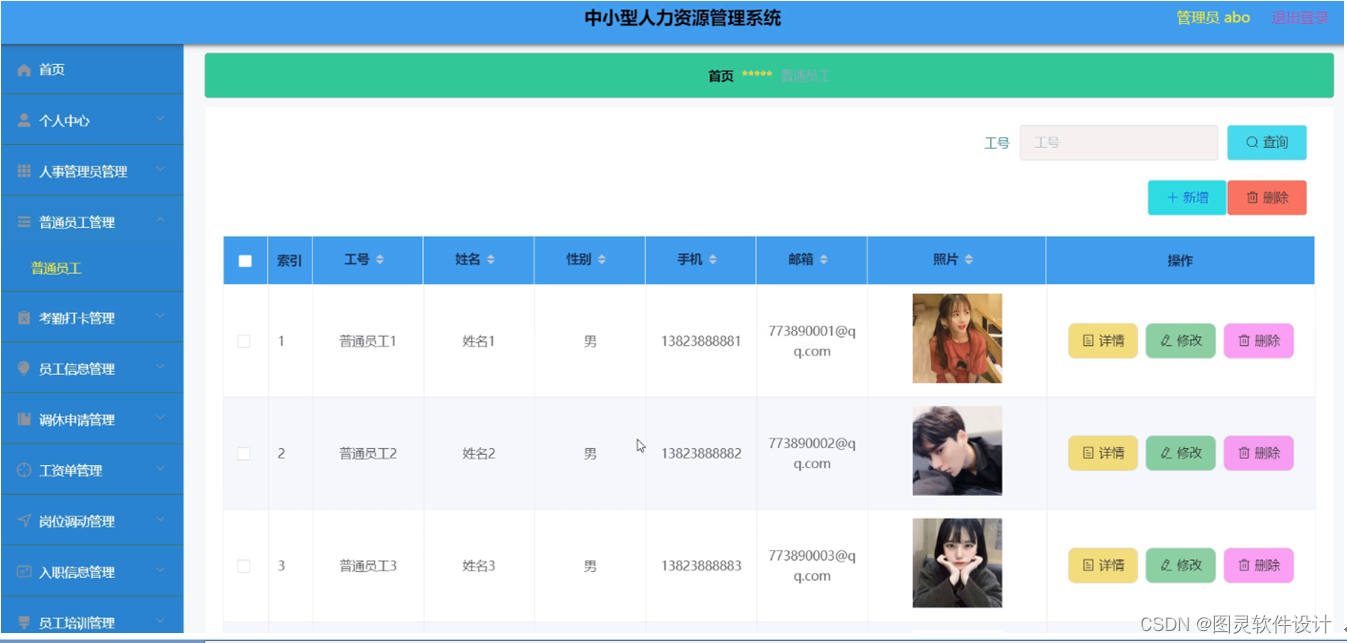1347x643 pixels.
Task: Open 首页 in the sidebar
Action: (92, 70)
